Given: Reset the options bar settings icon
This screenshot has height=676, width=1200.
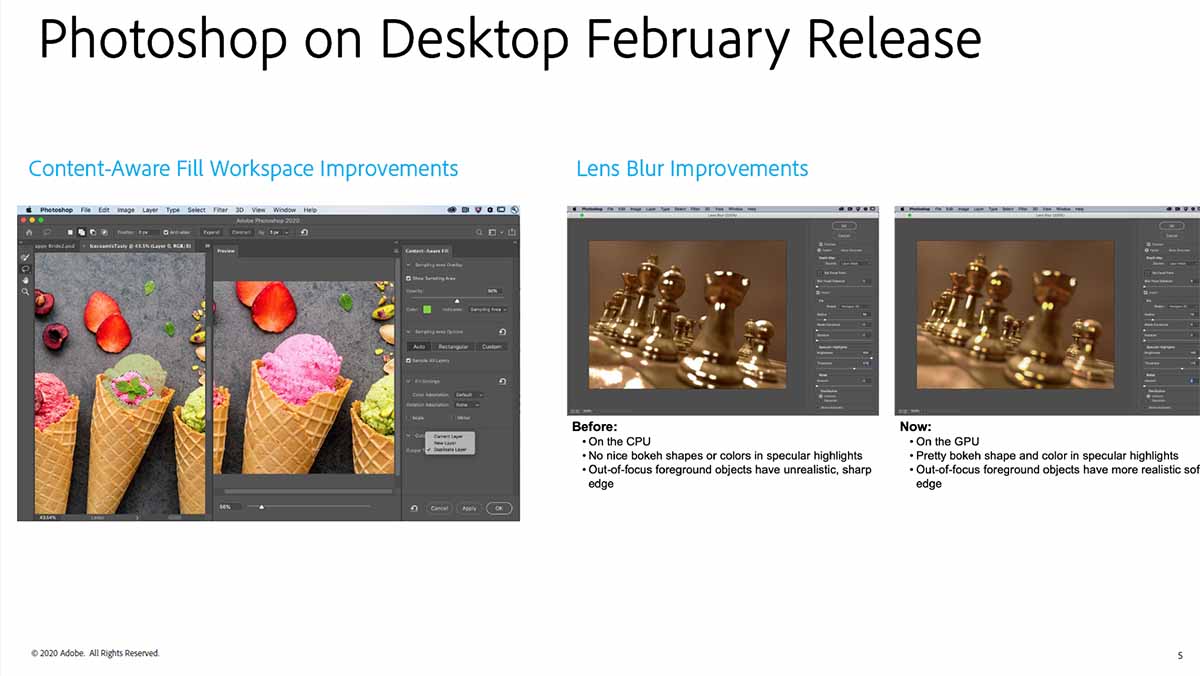Looking at the screenshot, I should pos(304,232).
